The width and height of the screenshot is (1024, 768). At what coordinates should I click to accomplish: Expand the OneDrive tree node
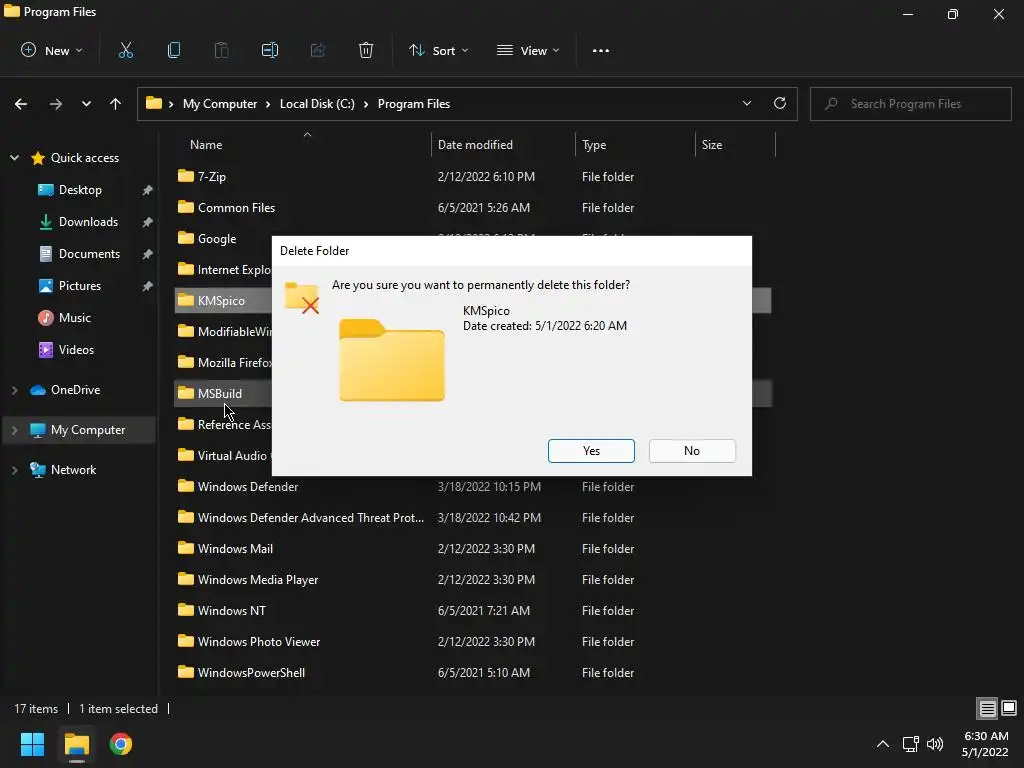pos(14,390)
